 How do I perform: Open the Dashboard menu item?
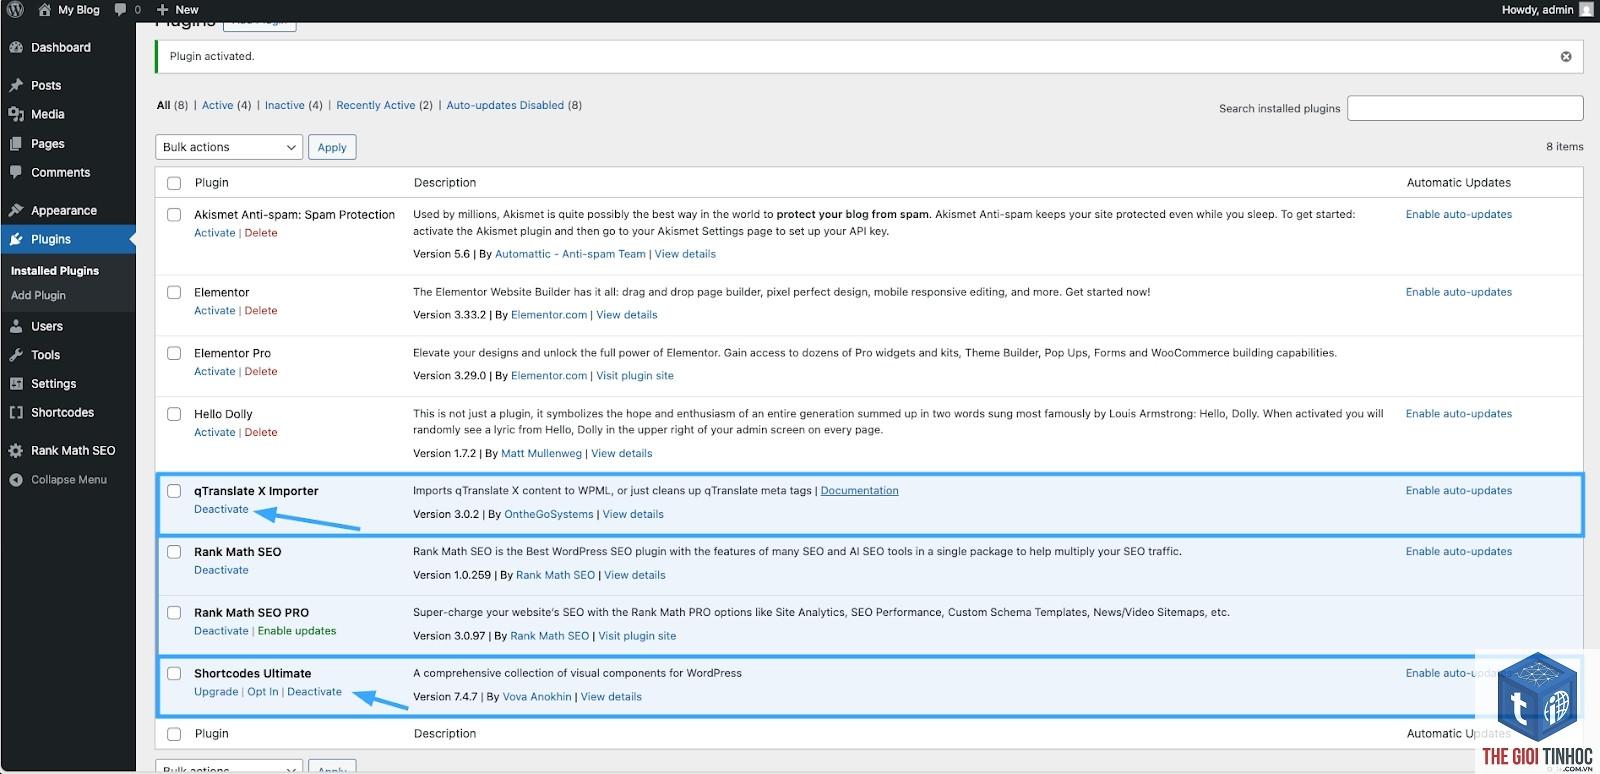click(61, 47)
